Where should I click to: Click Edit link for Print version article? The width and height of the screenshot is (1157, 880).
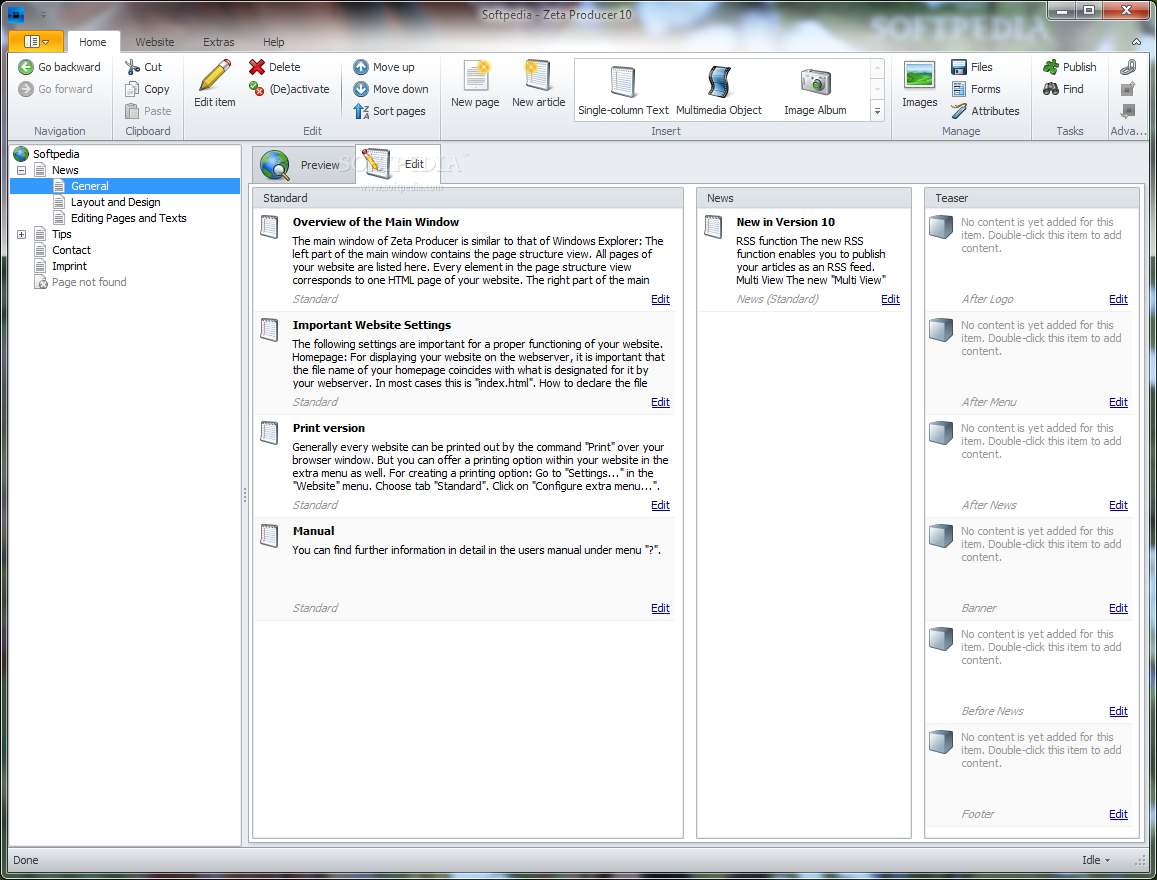pos(660,505)
